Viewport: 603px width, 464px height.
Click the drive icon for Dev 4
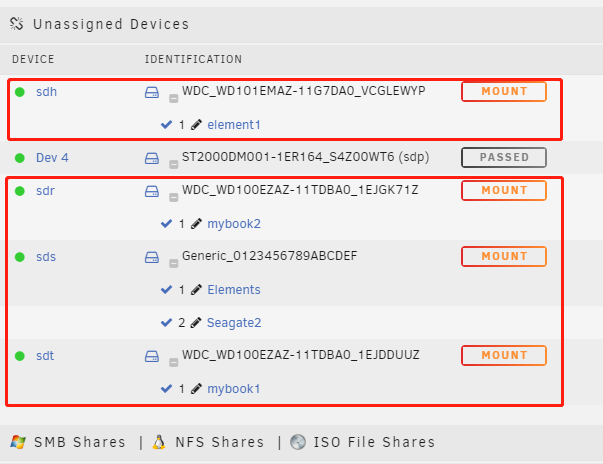tap(152, 158)
